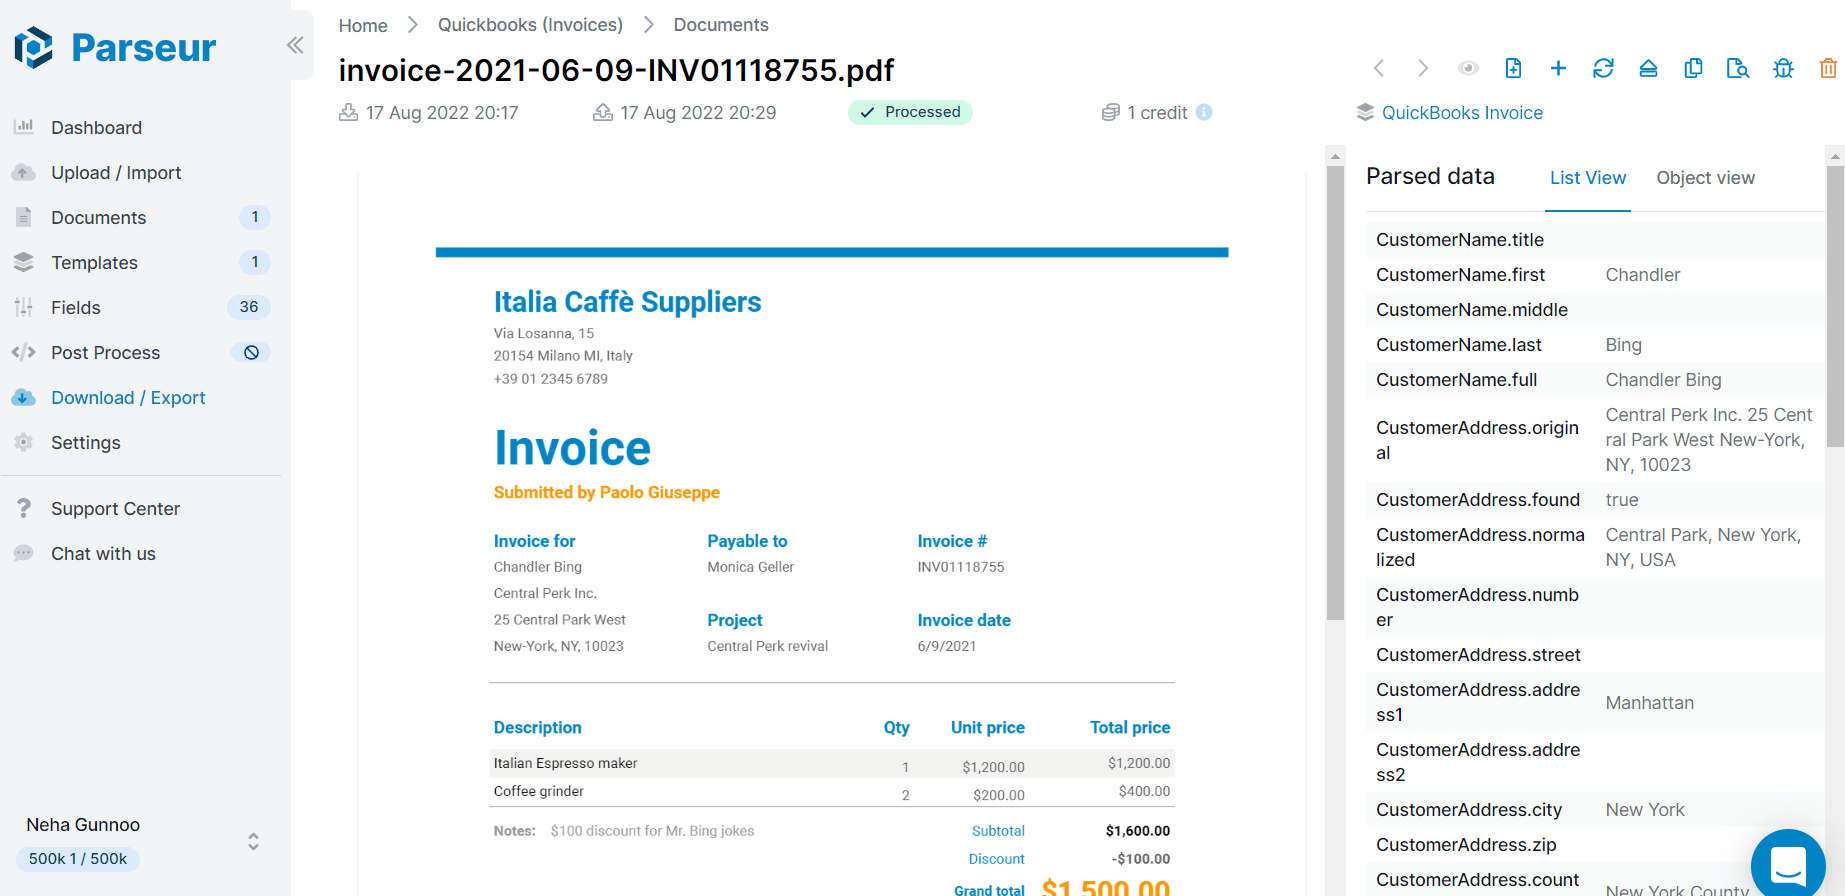Image resolution: width=1845 pixels, height=896 pixels.
Task: Click the Templates layers icon
Action: (x=24, y=262)
